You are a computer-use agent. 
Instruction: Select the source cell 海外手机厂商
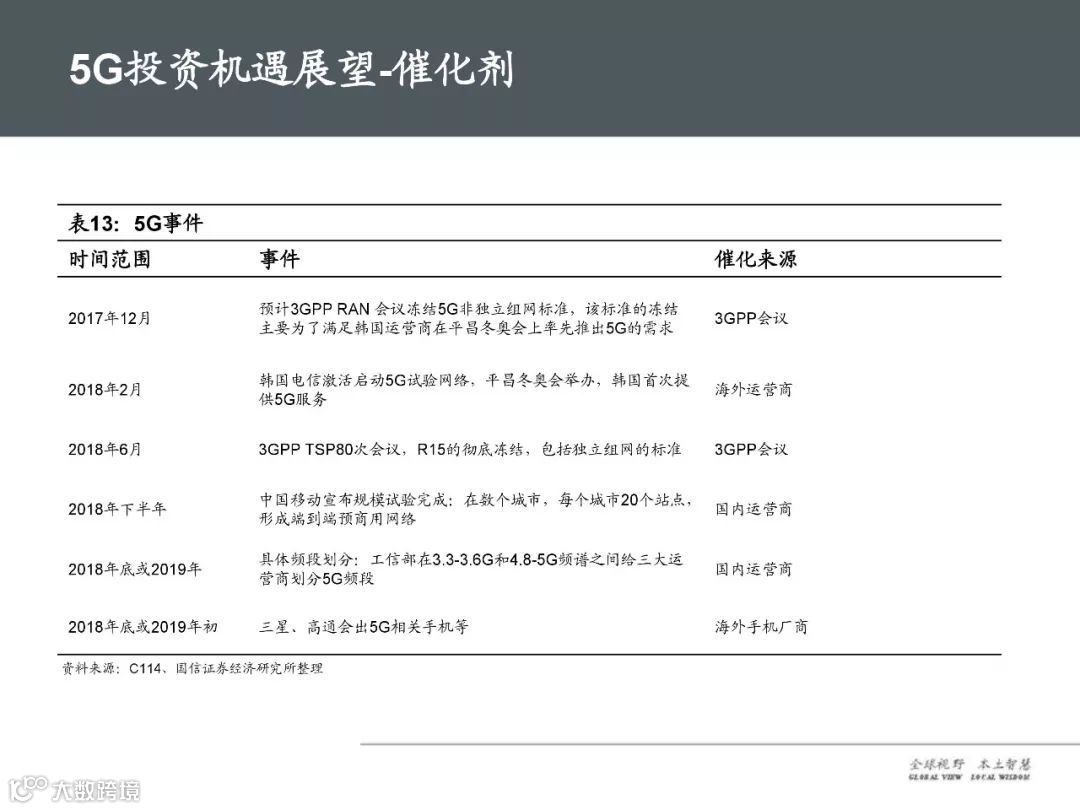tap(761, 627)
